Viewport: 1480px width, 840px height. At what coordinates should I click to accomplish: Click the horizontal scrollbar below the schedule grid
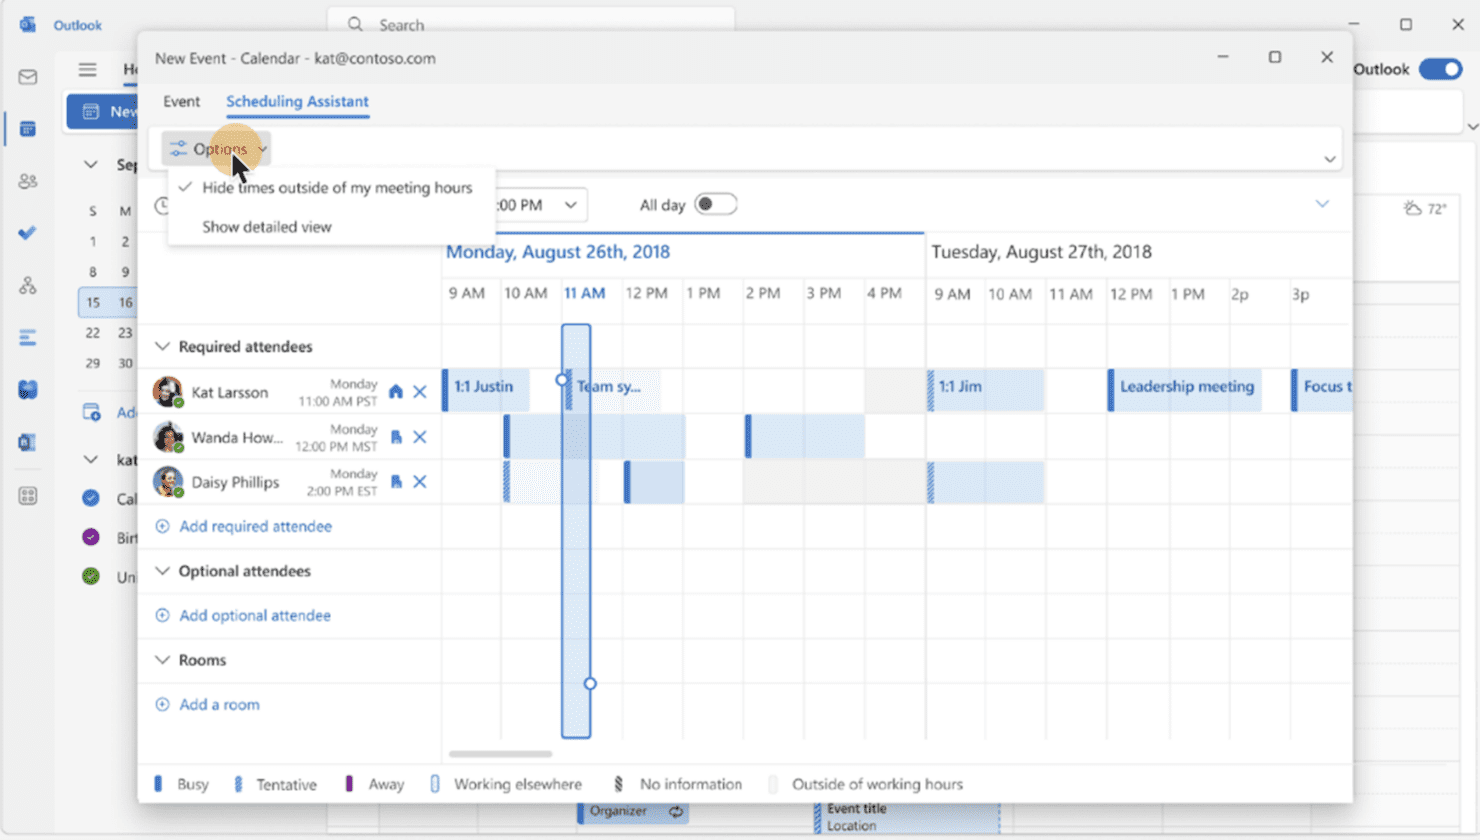click(501, 754)
